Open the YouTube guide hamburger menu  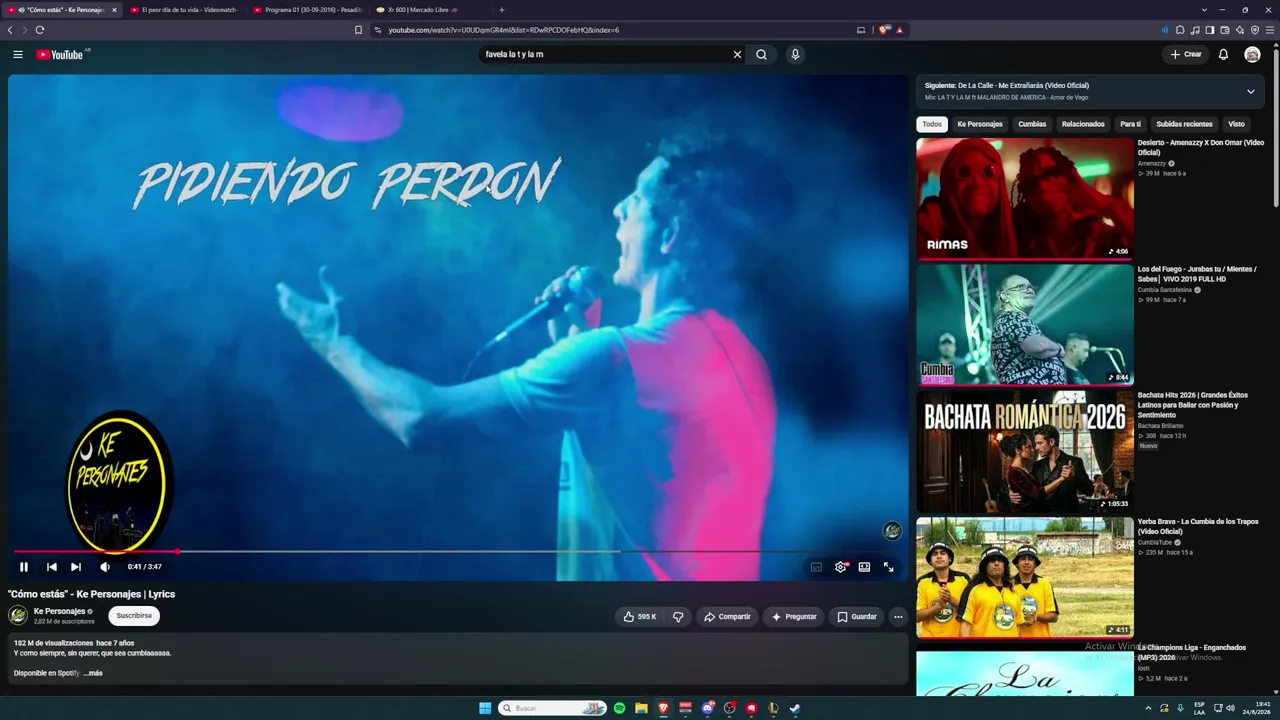pyautogui.click(x=18, y=54)
